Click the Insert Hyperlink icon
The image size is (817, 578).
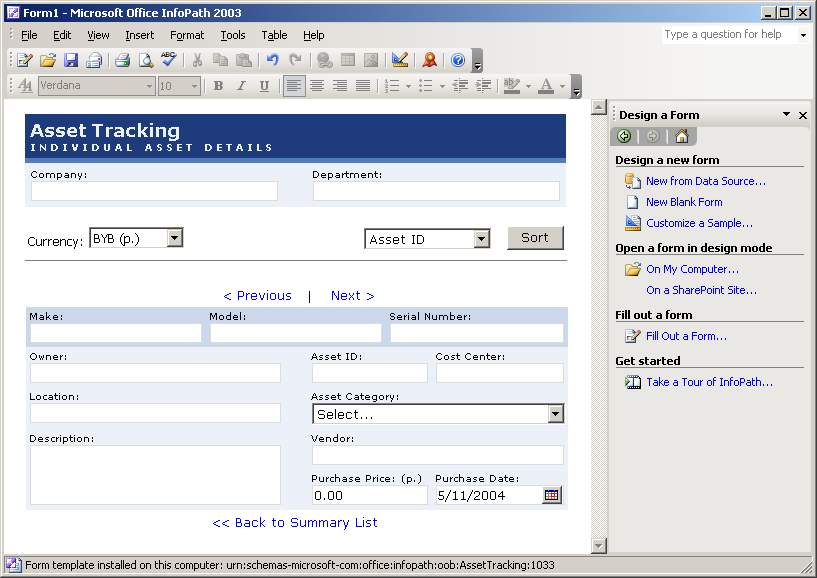coord(325,60)
